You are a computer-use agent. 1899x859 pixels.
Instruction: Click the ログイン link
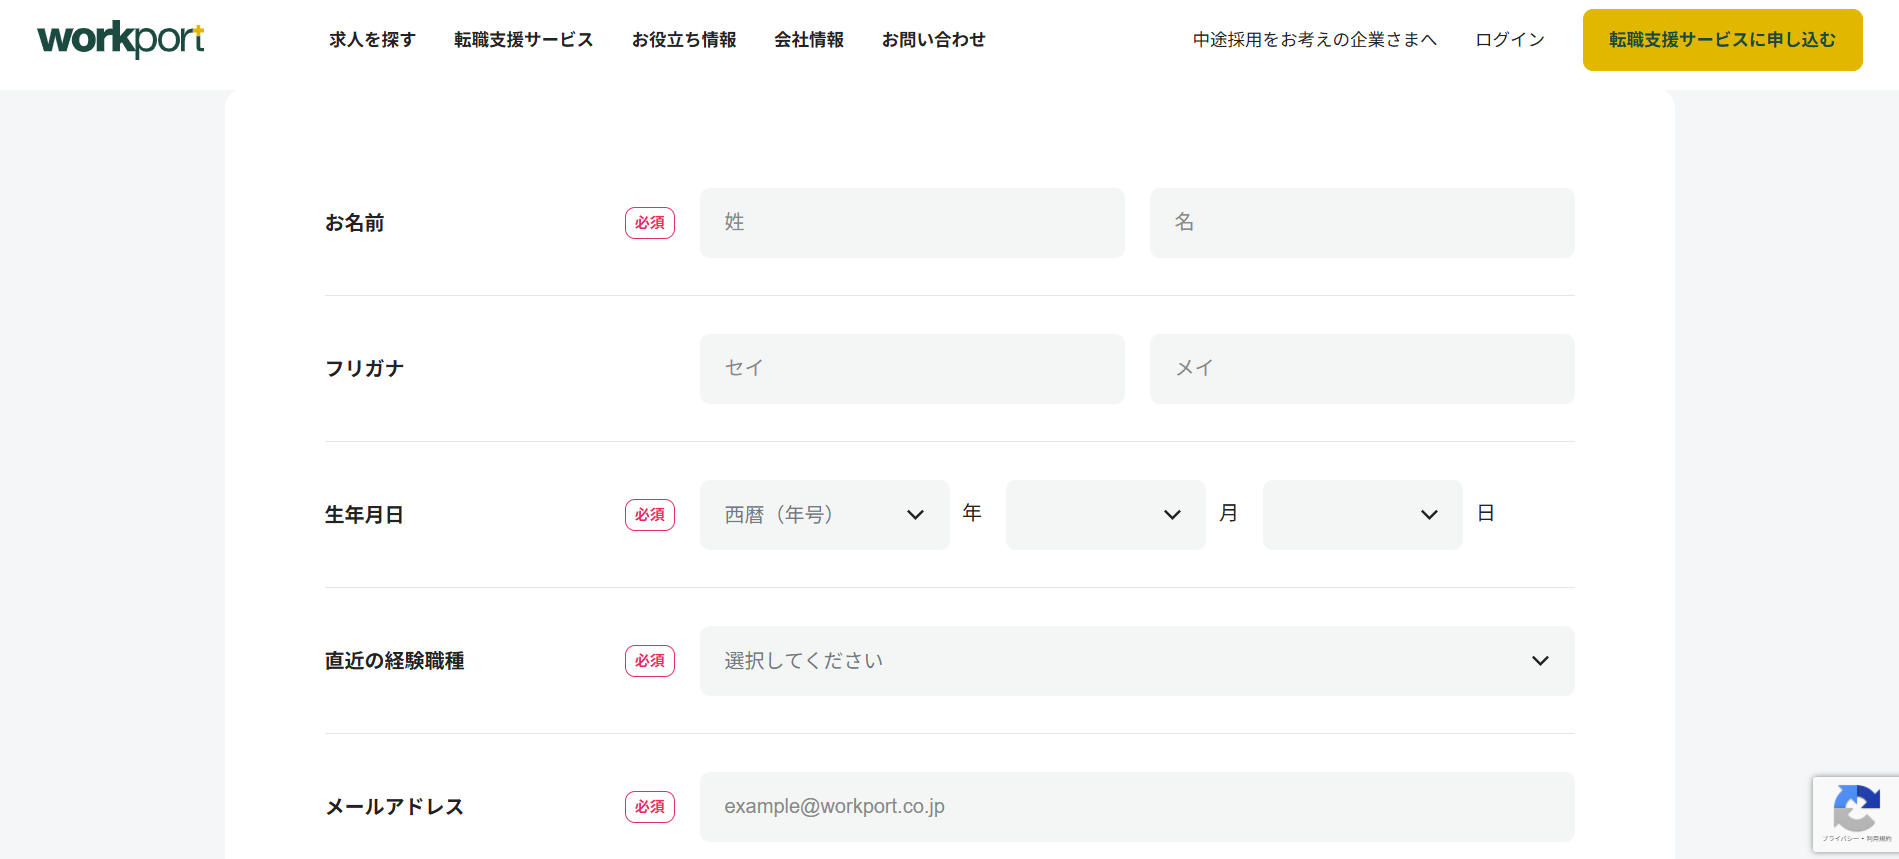point(1510,40)
